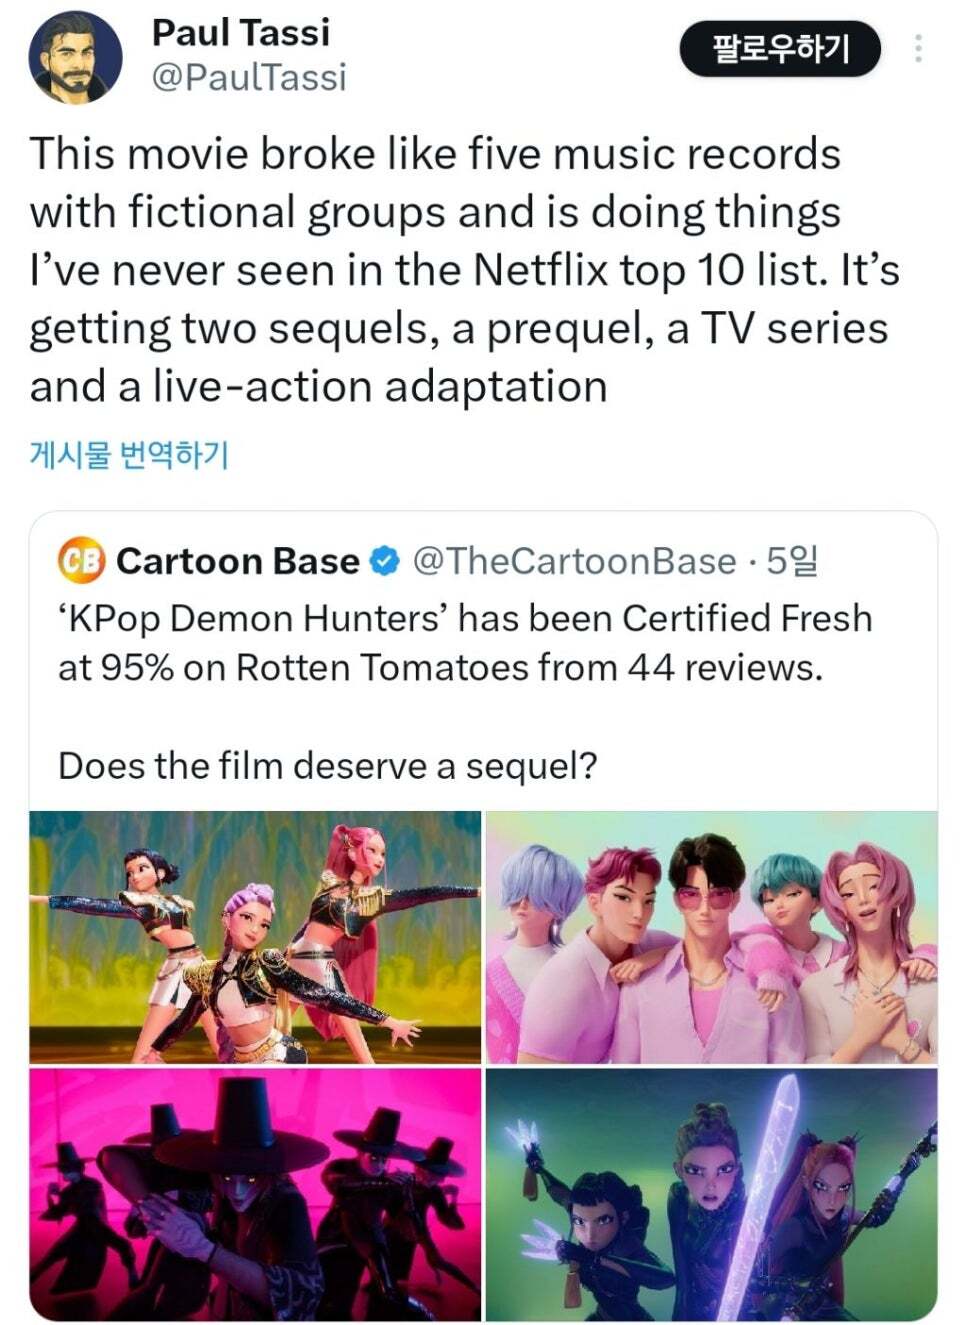
Task: Click the Paul Tassi display name
Action: pyautogui.click(x=241, y=32)
